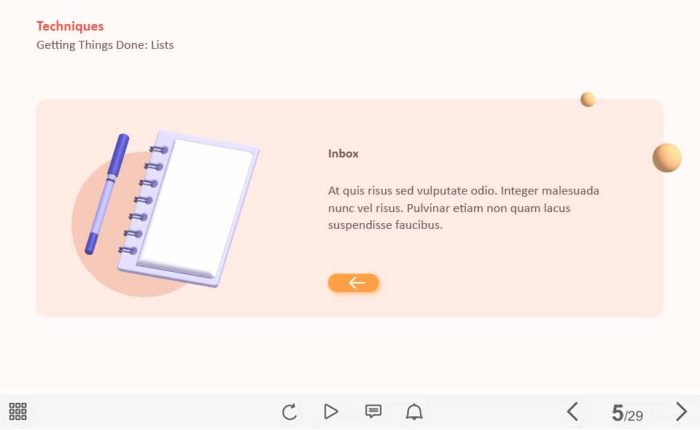Click the replay circular arrow icon
Viewport: 700px width, 430px height.
[289, 412]
